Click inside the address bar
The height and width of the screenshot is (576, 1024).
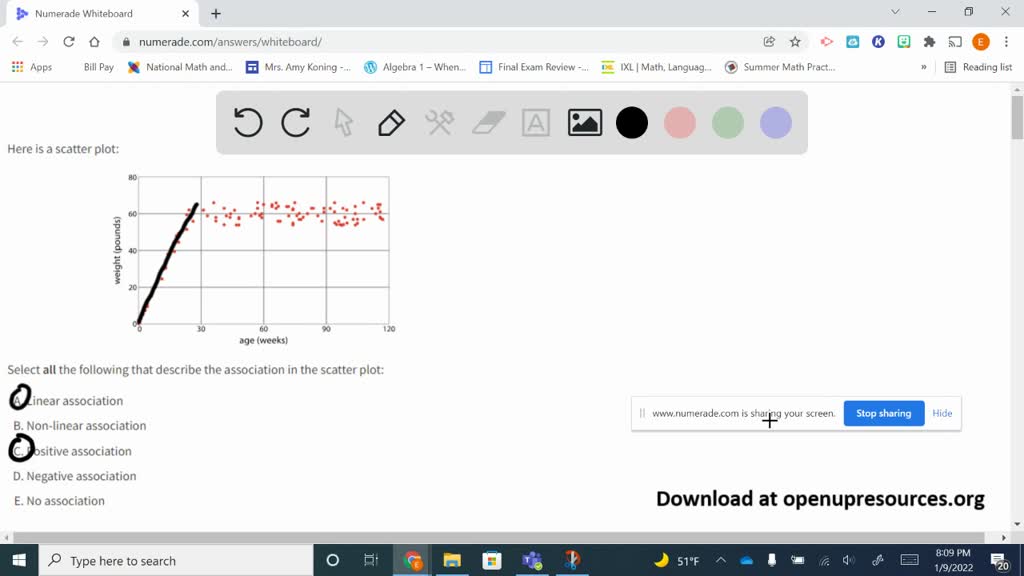click(x=300, y=41)
